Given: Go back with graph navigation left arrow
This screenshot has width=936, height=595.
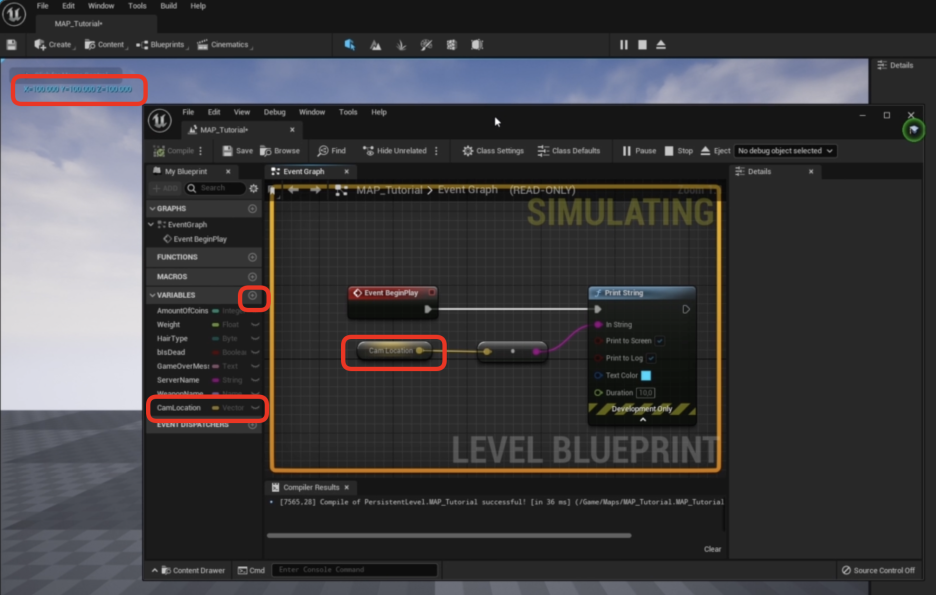Looking at the screenshot, I should (294, 190).
